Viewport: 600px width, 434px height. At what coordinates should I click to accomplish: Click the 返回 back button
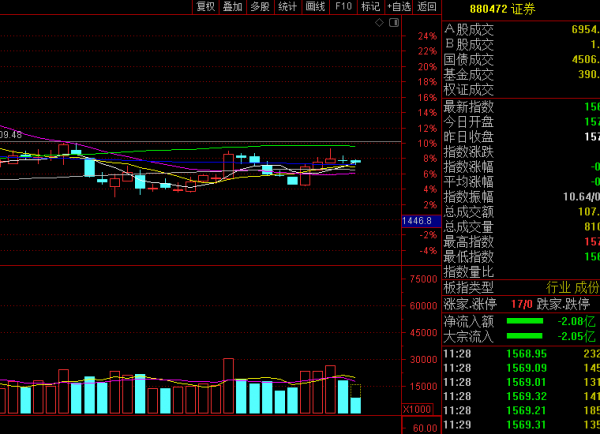click(428, 6)
